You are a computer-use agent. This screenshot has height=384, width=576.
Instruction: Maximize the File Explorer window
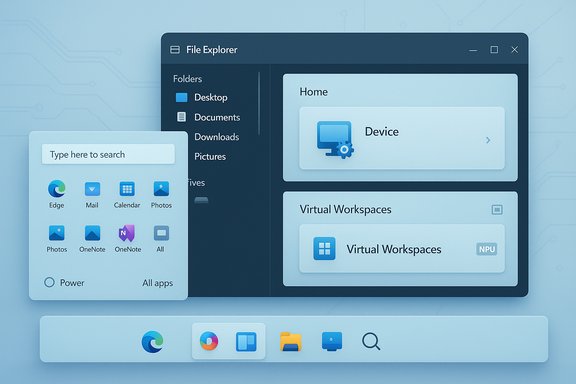[494, 50]
